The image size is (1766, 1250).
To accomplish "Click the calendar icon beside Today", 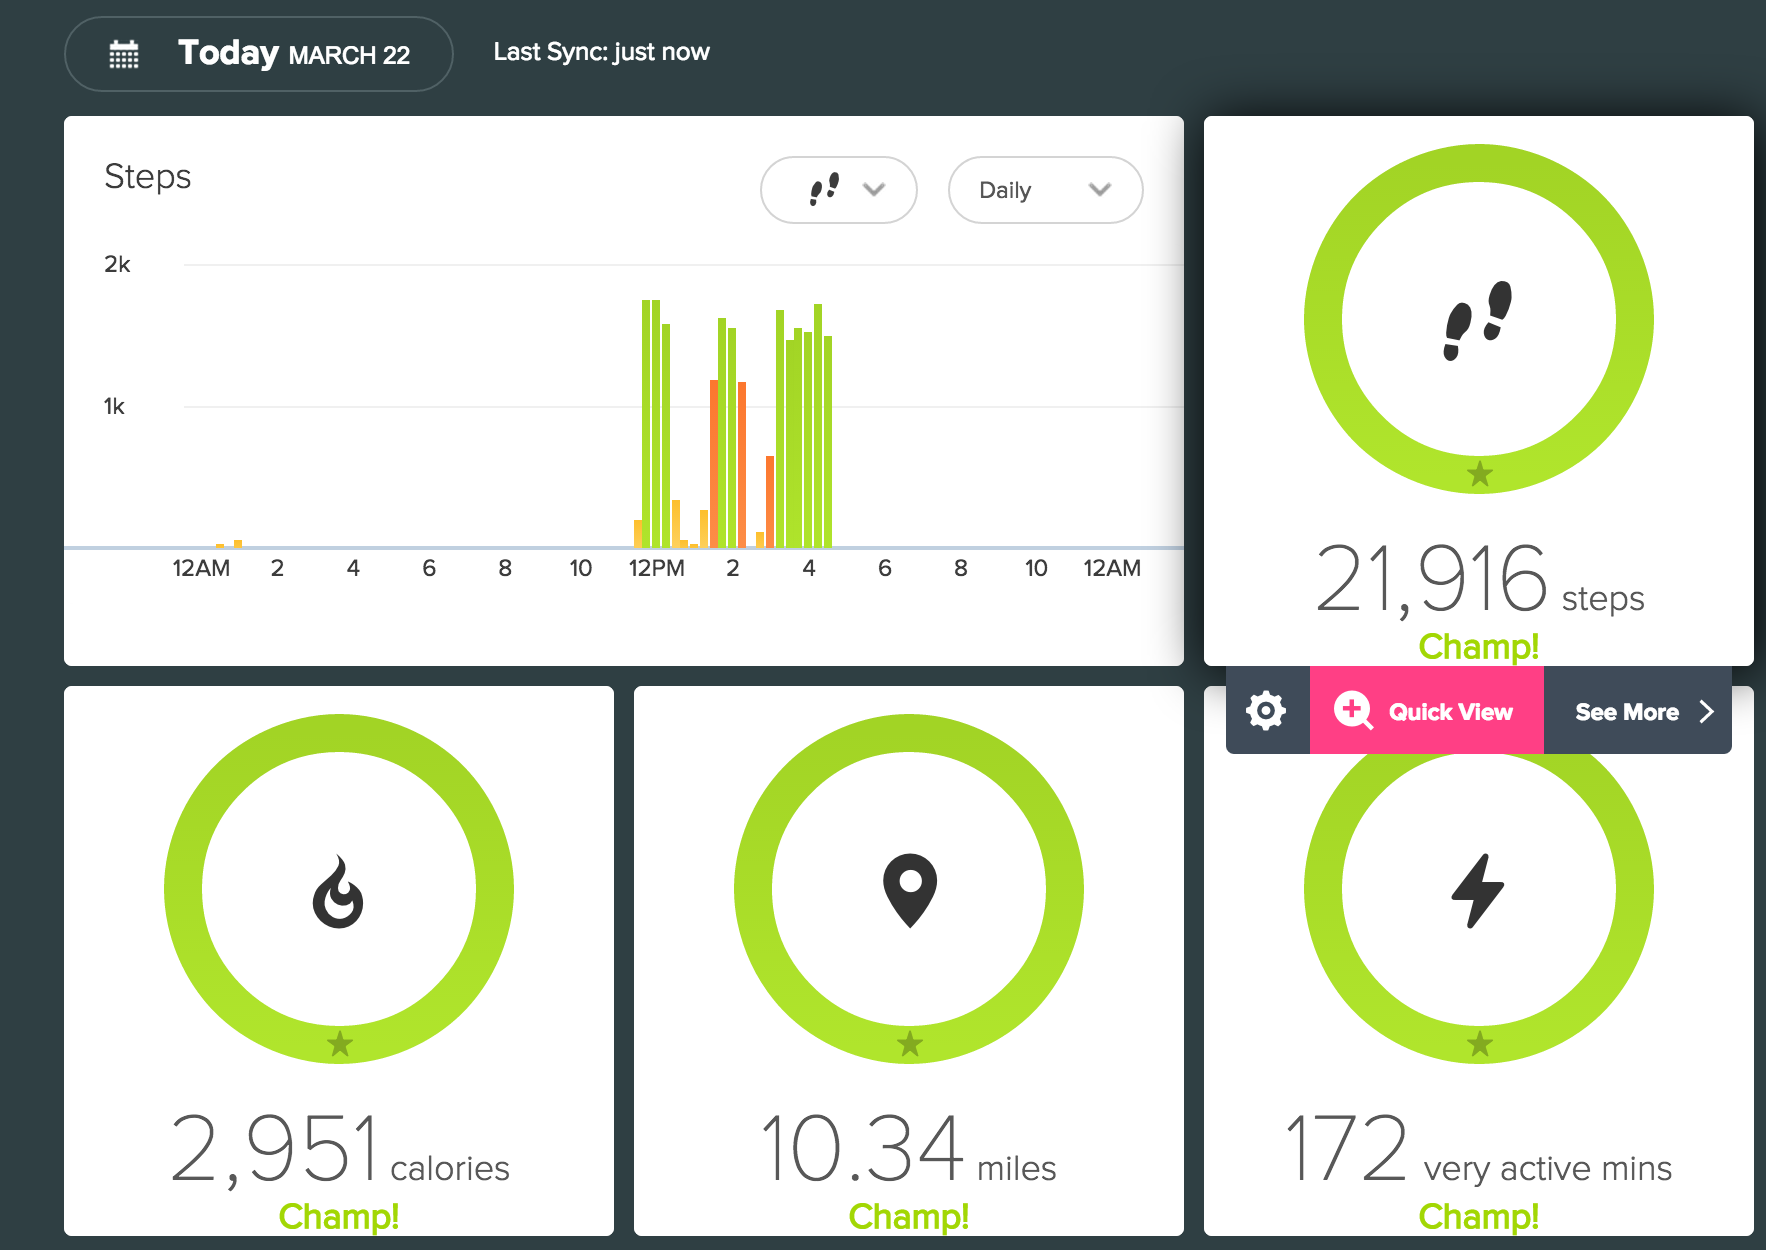I will pyautogui.click(x=124, y=54).
